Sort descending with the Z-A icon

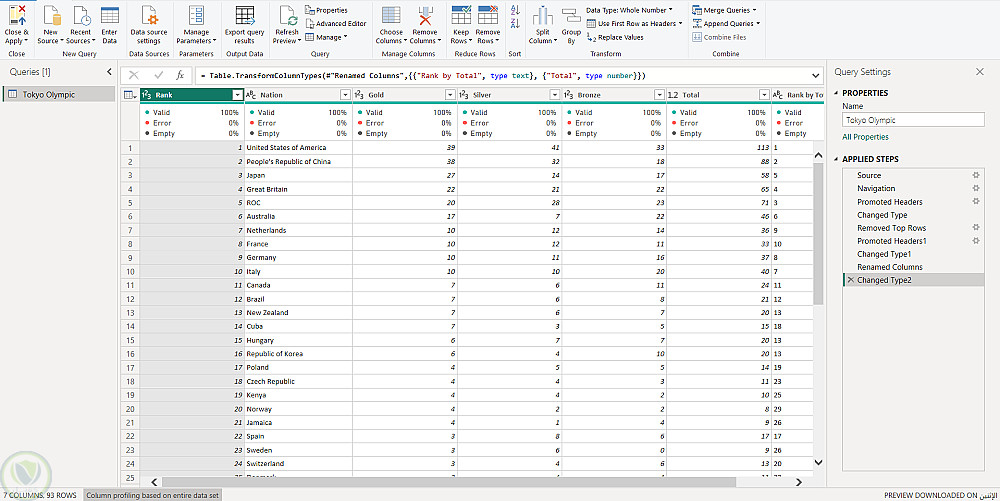515,24
